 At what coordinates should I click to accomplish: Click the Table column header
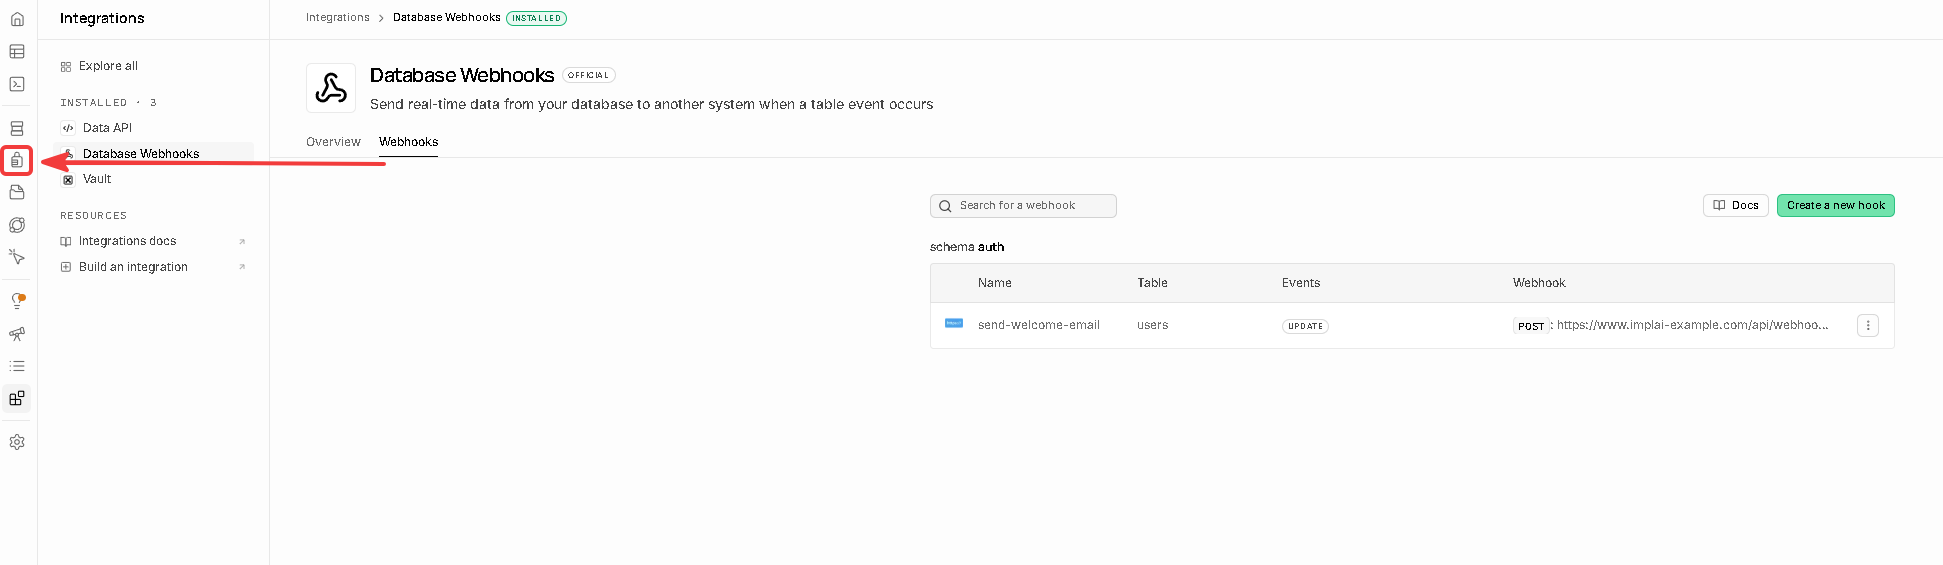tap(1152, 283)
